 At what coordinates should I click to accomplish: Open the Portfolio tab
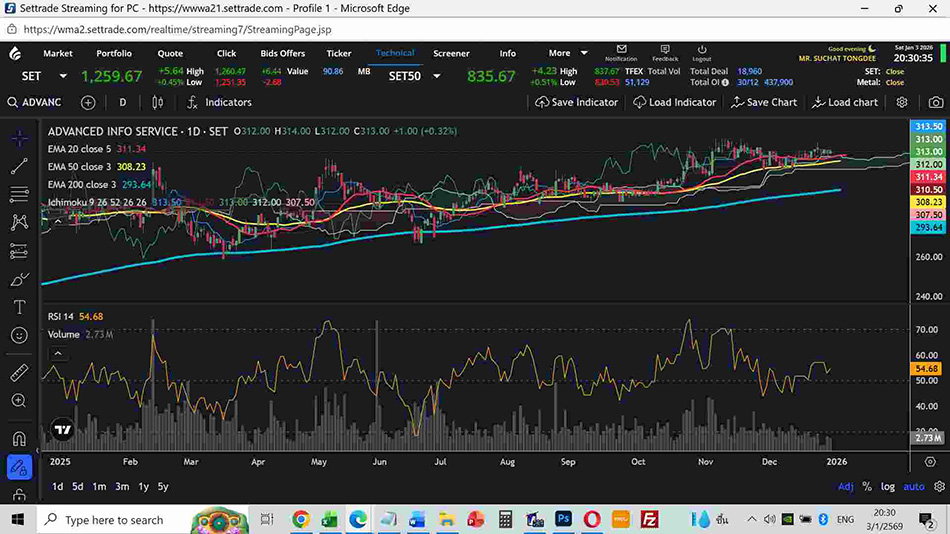point(114,53)
